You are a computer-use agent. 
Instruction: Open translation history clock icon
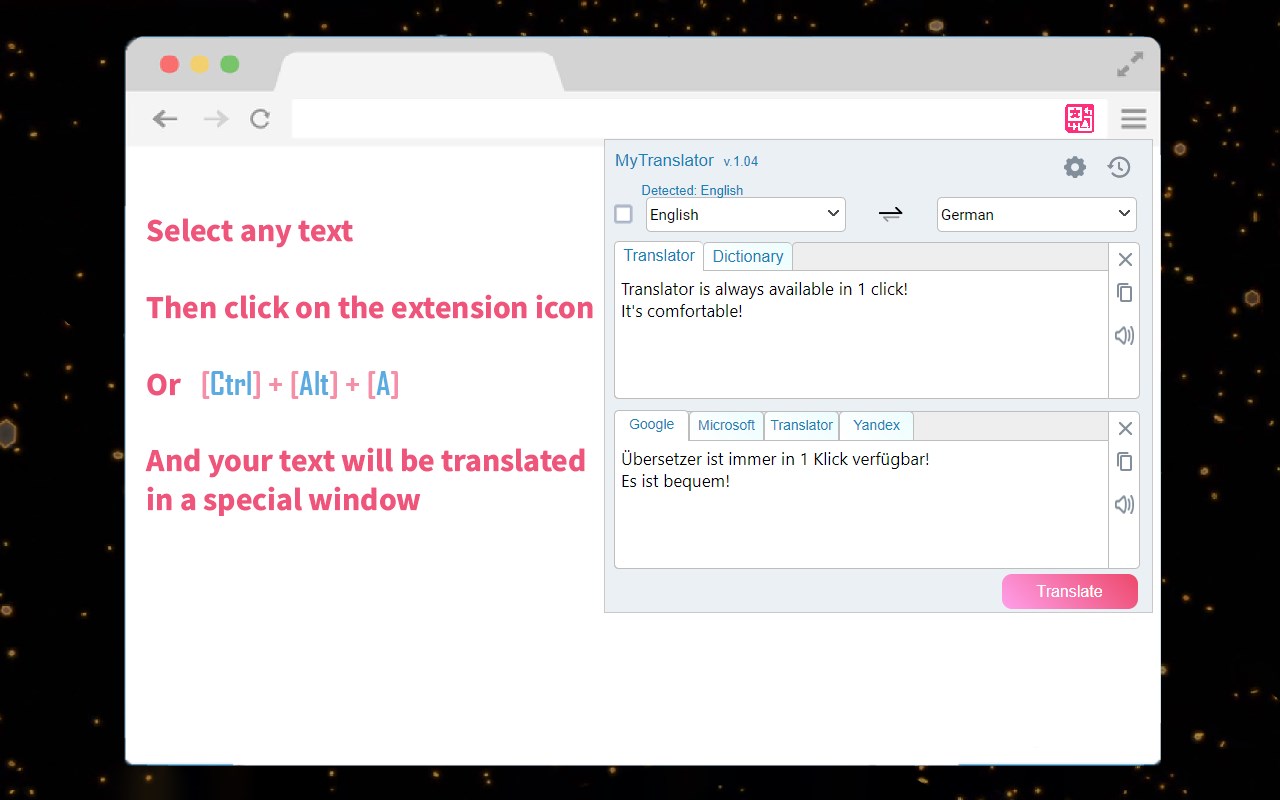pos(1119,167)
